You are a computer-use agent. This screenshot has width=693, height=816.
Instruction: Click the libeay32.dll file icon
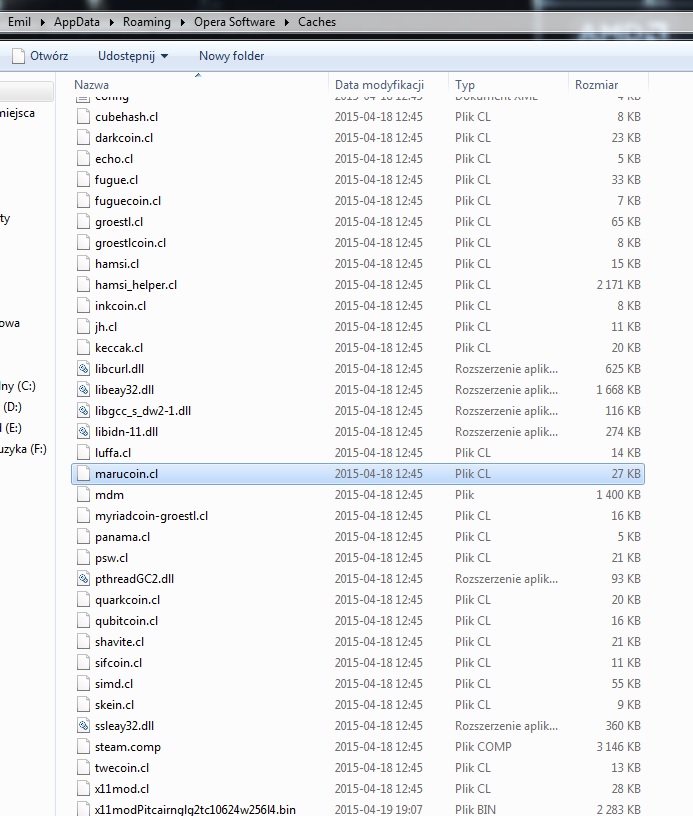pyautogui.click(x=84, y=390)
